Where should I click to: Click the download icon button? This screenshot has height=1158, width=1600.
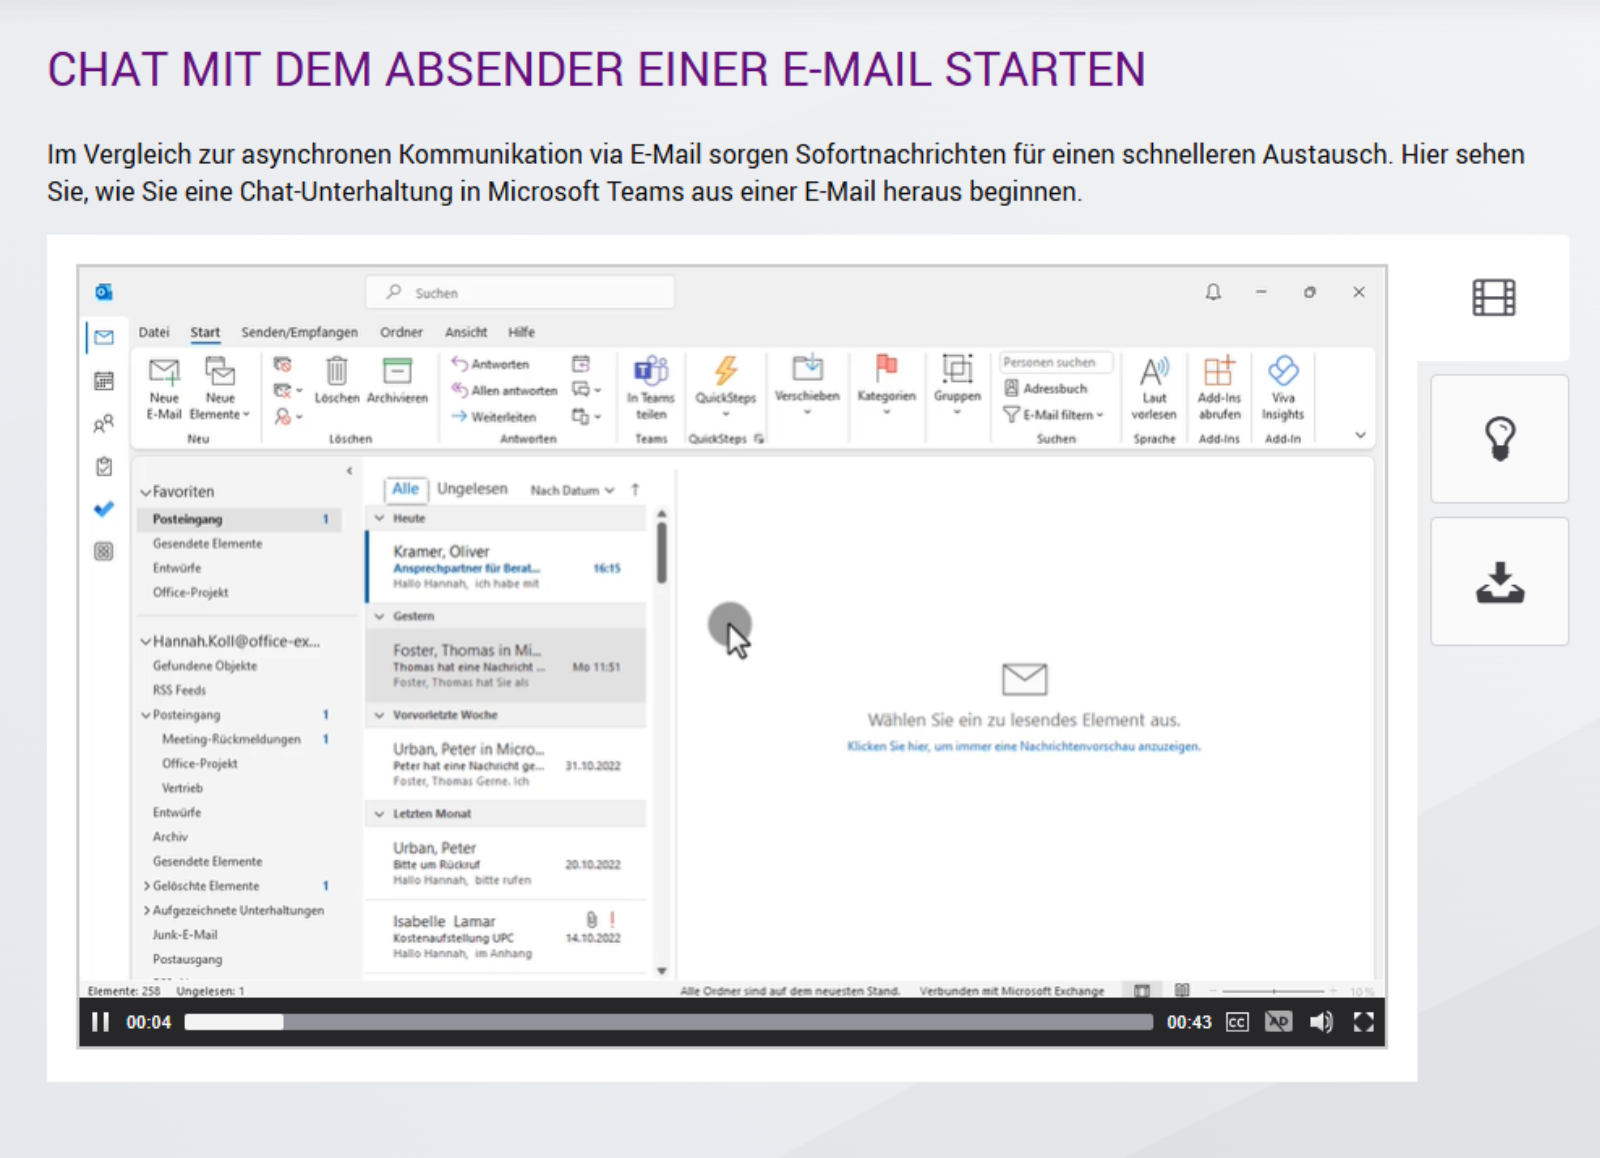pyautogui.click(x=1499, y=583)
